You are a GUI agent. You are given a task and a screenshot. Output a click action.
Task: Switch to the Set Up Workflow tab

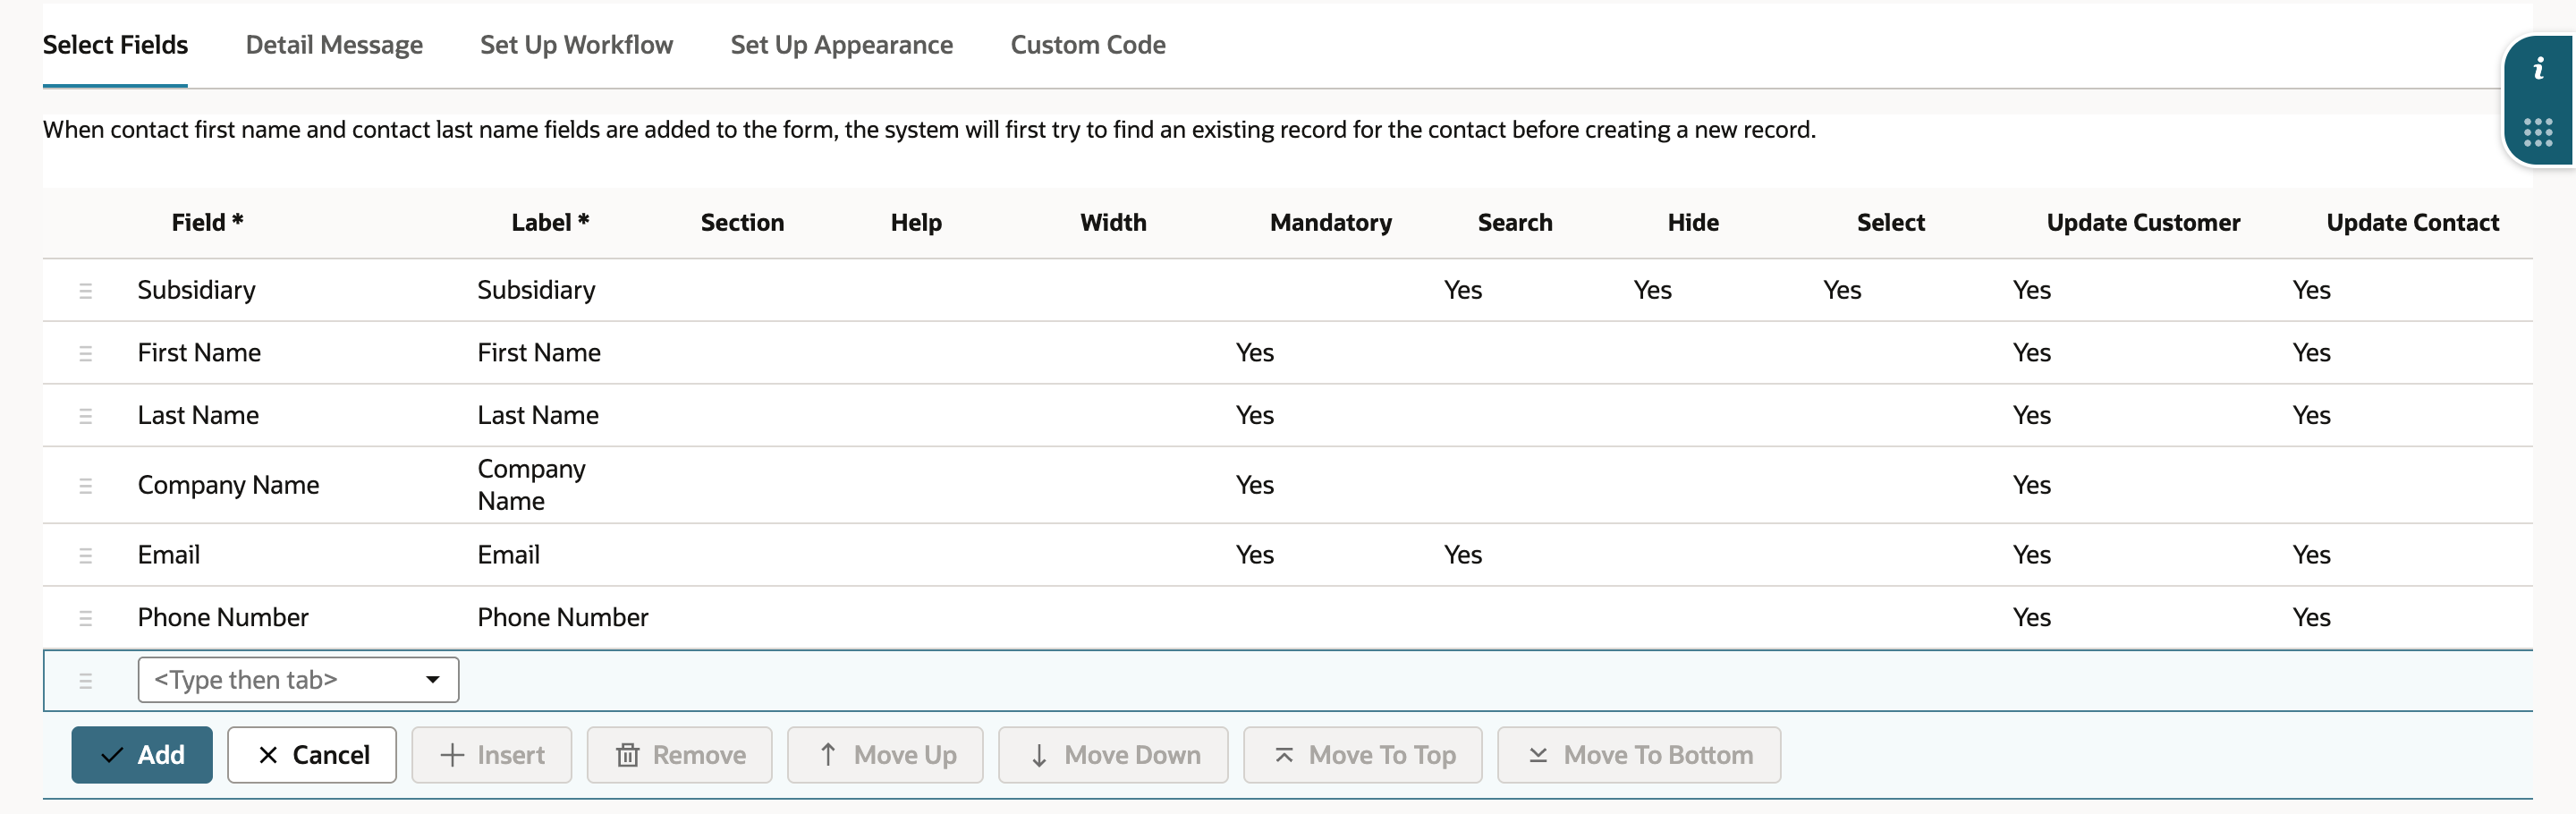(x=576, y=45)
